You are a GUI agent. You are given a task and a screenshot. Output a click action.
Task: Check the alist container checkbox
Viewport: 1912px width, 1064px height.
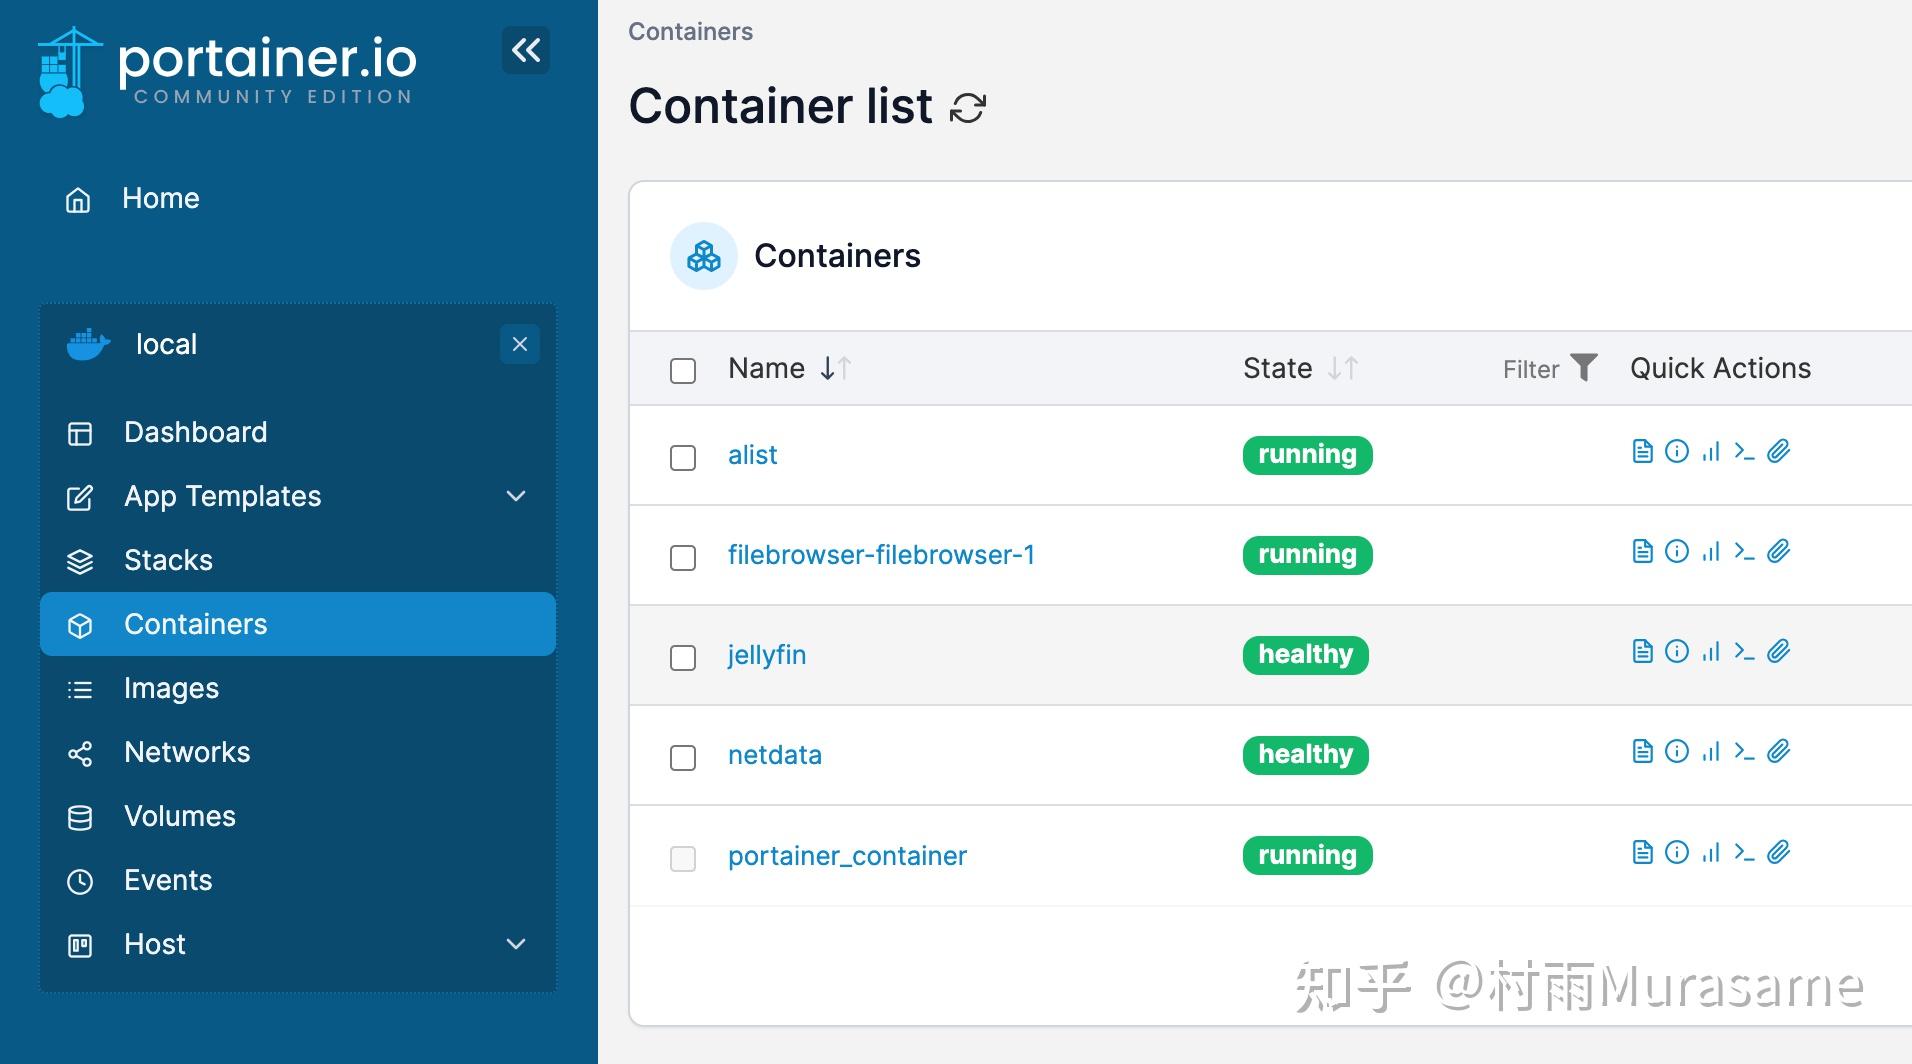pos(683,458)
